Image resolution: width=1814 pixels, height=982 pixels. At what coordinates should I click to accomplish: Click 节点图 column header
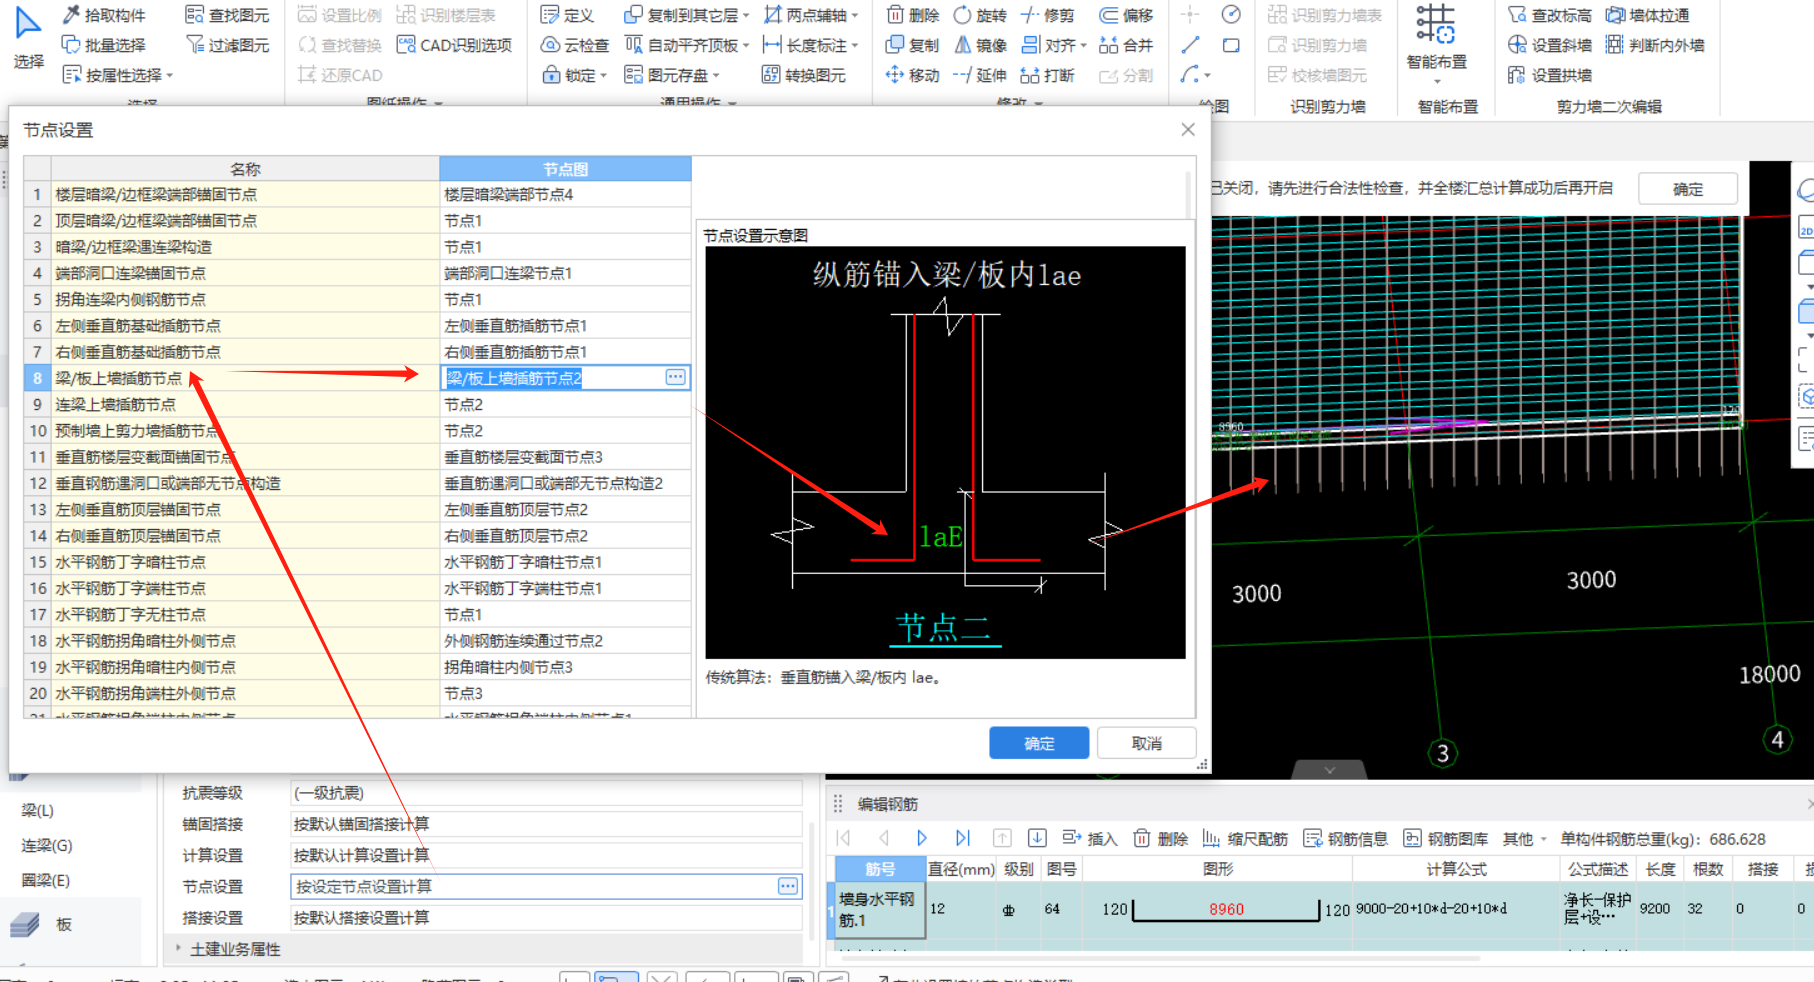point(565,169)
